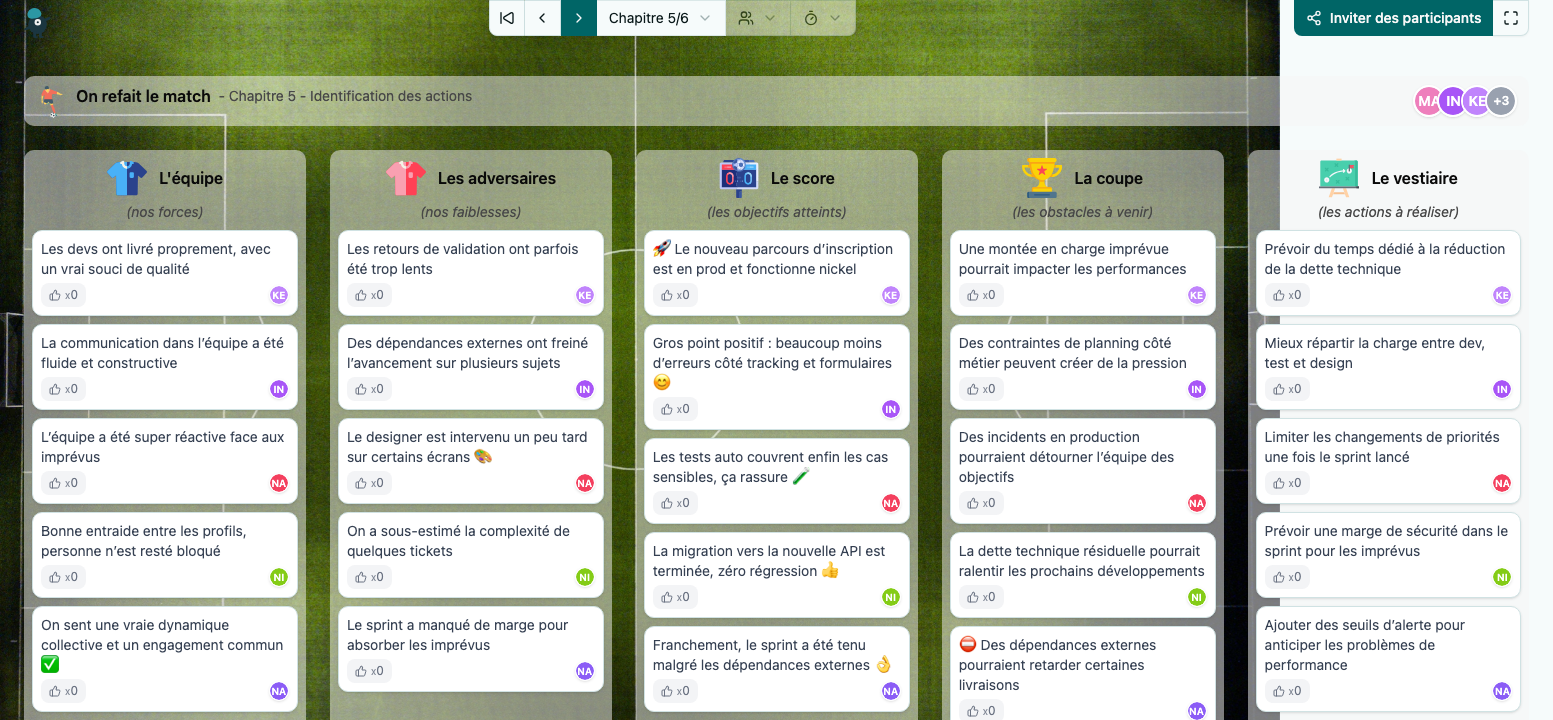Expand the participants dropdown in toolbar

pyautogui.click(x=757, y=18)
